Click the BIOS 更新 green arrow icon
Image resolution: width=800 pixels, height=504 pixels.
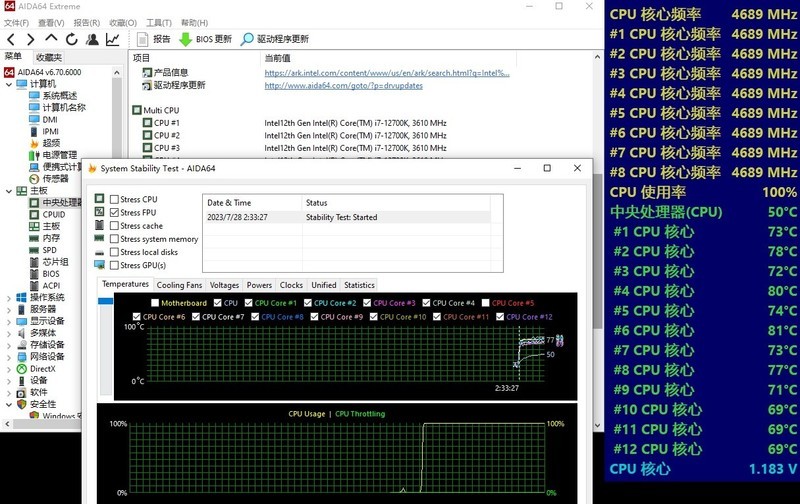click(185, 39)
